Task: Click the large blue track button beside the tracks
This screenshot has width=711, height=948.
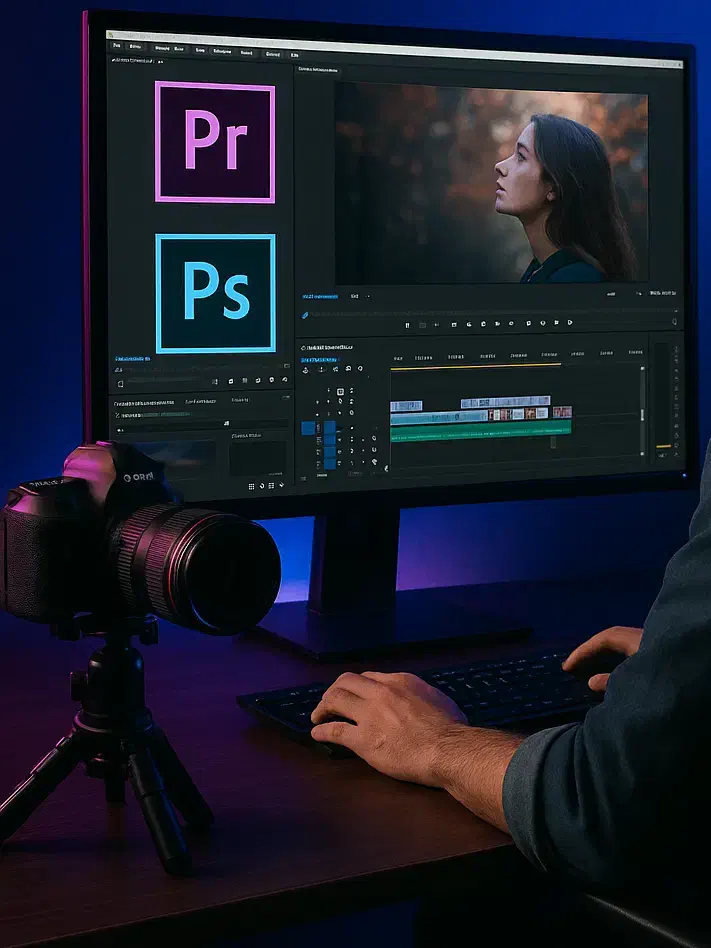Action: (308, 428)
